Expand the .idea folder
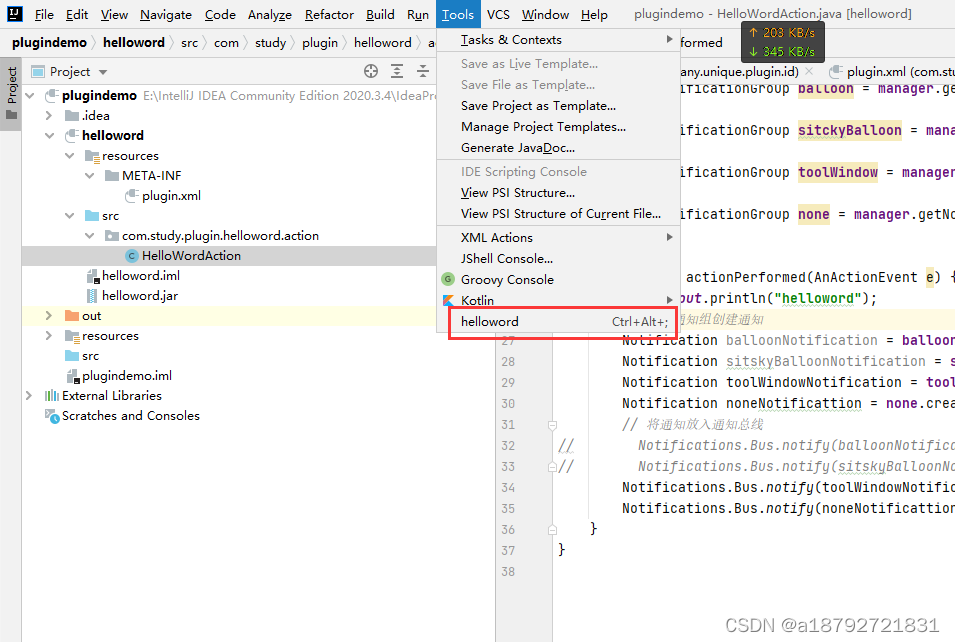Viewport: 955px width, 642px height. coord(49,116)
